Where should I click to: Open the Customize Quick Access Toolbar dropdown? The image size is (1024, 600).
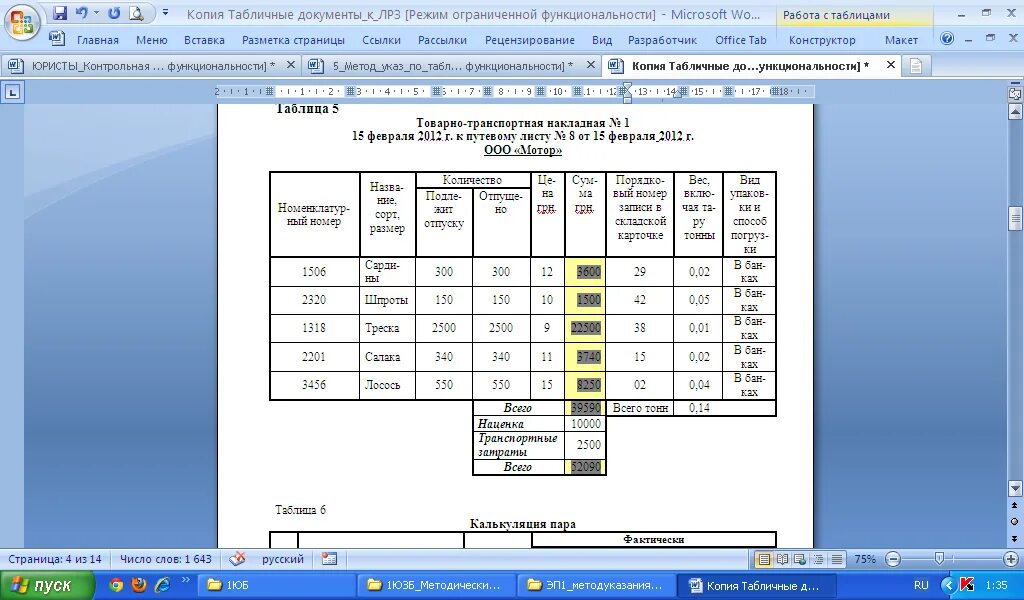coord(165,13)
